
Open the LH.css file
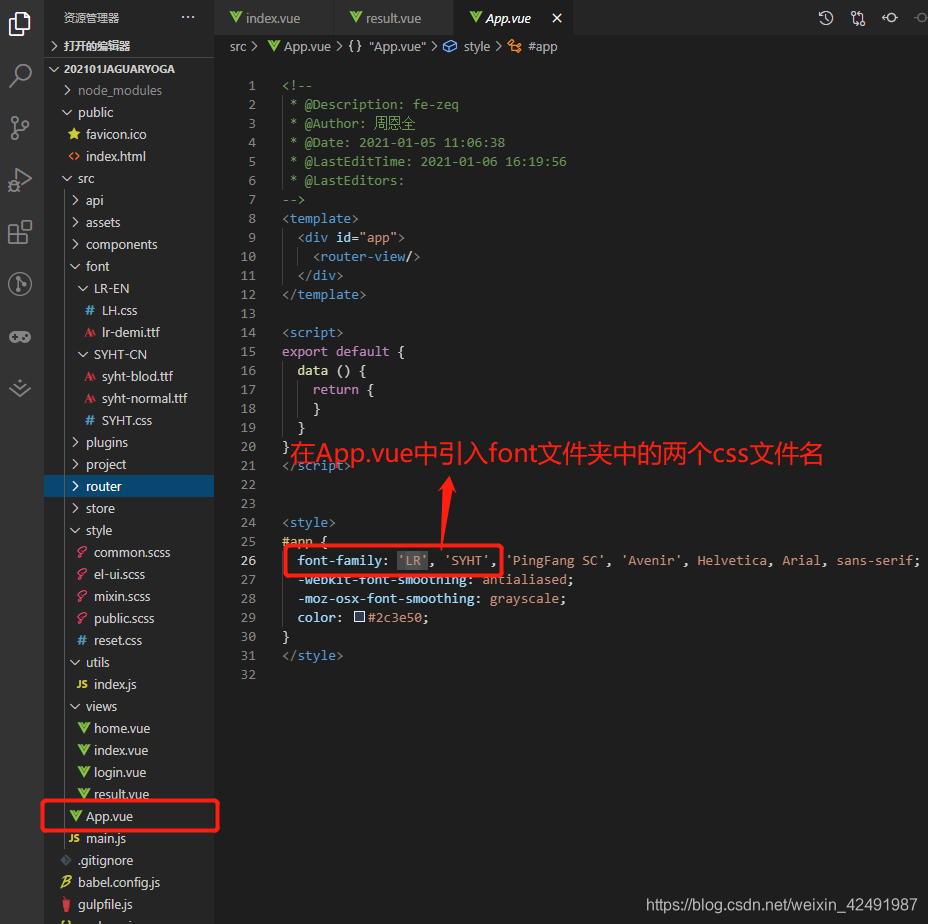(x=128, y=310)
